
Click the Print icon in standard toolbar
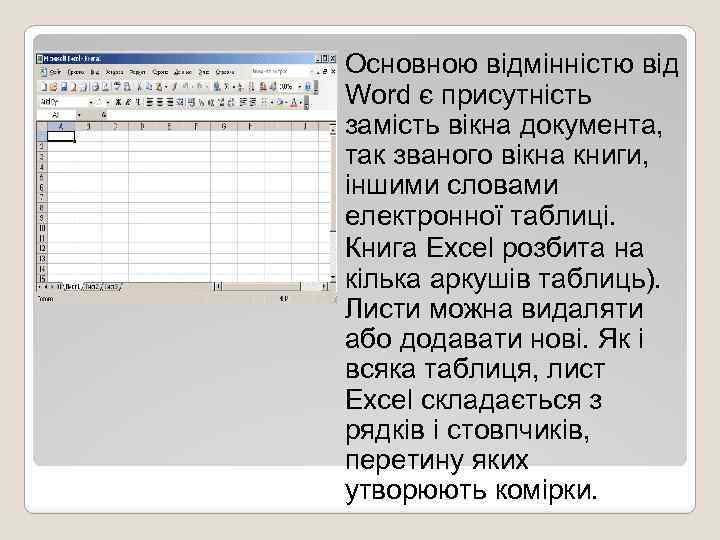95,87
